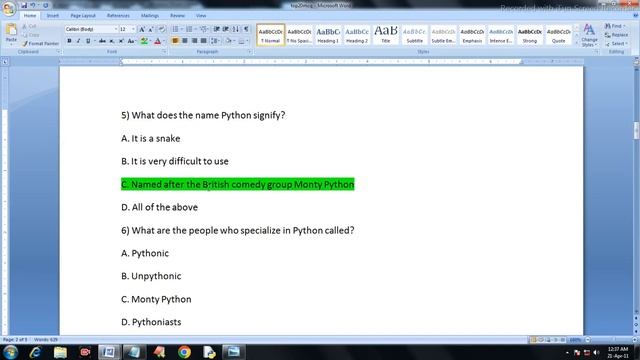Show paragraph marks
The image size is (640, 360).
pyautogui.click(x=246, y=29)
